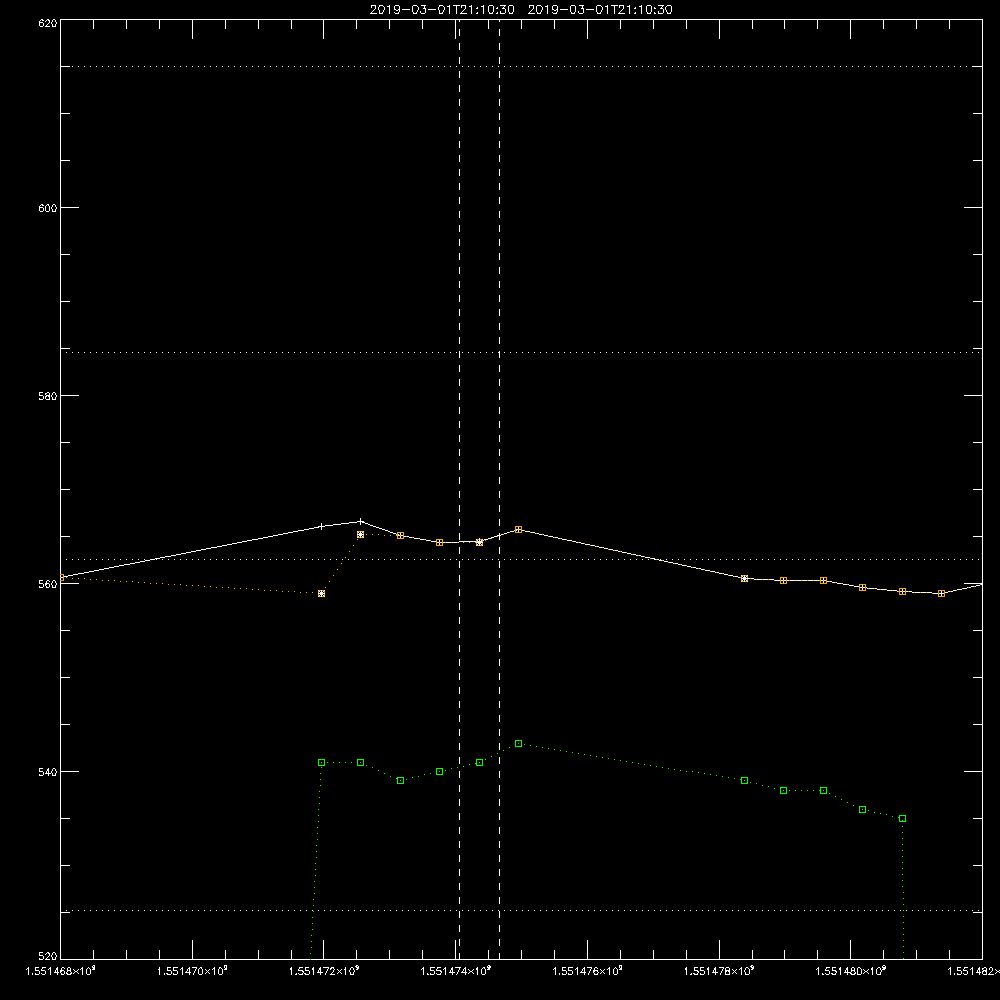Select the last green square before the drop
1000x1000 pixels.
click(x=902, y=818)
